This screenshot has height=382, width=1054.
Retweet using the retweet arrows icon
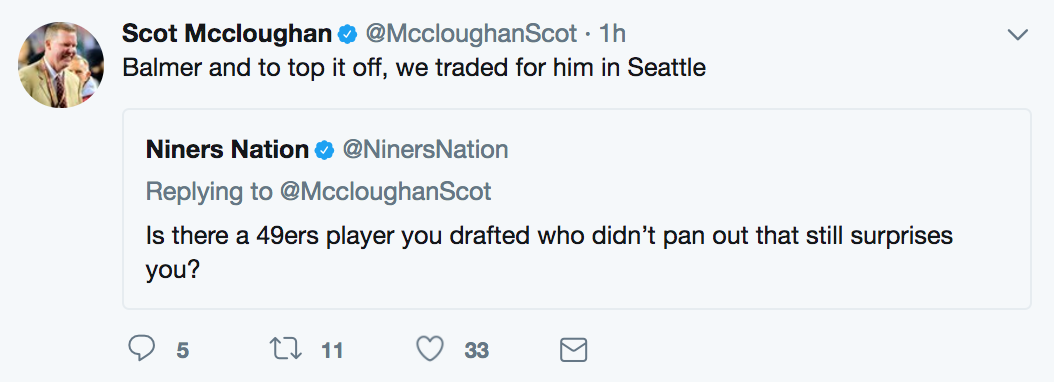pyautogui.click(x=286, y=349)
